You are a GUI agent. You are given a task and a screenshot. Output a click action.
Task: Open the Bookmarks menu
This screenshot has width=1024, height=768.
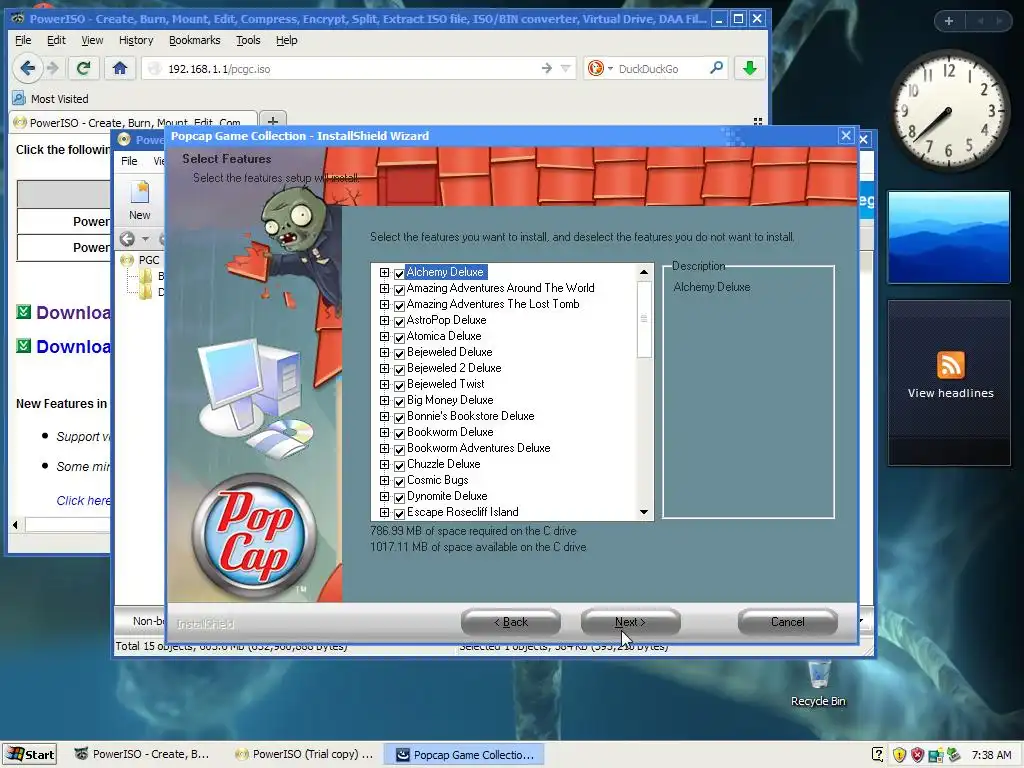[x=195, y=40]
